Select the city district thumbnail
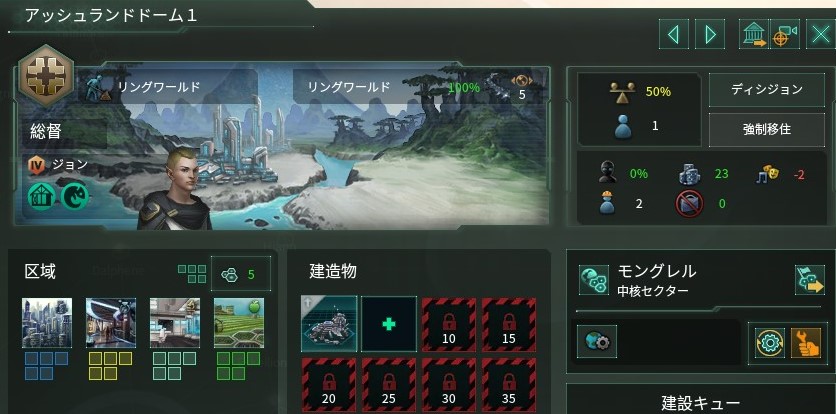The height and width of the screenshot is (414, 836). click(x=47, y=323)
